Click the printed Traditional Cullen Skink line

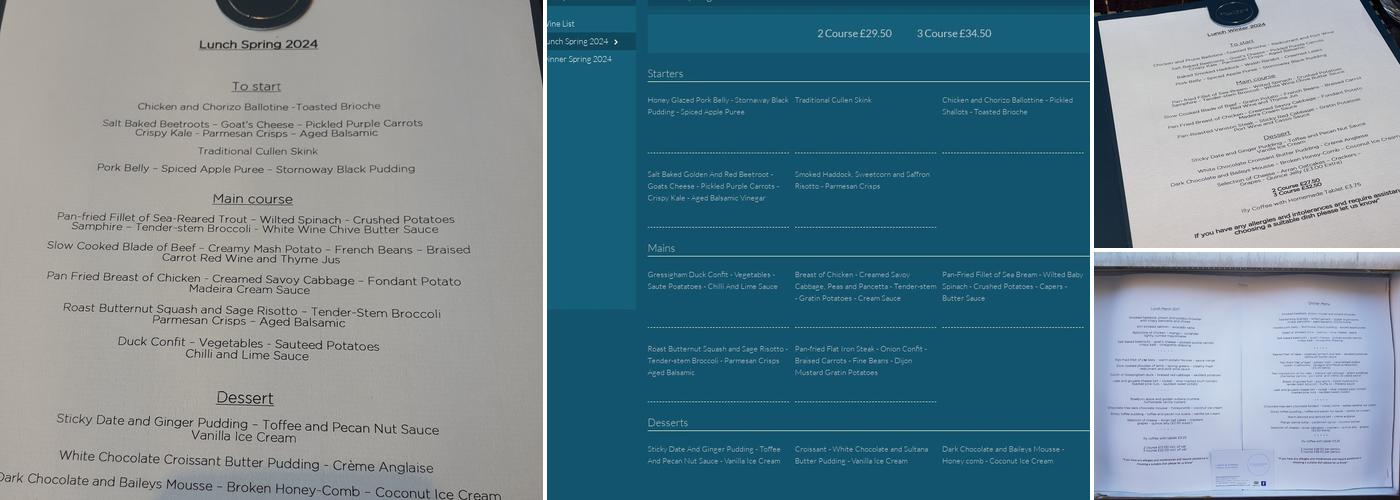(257, 151)
